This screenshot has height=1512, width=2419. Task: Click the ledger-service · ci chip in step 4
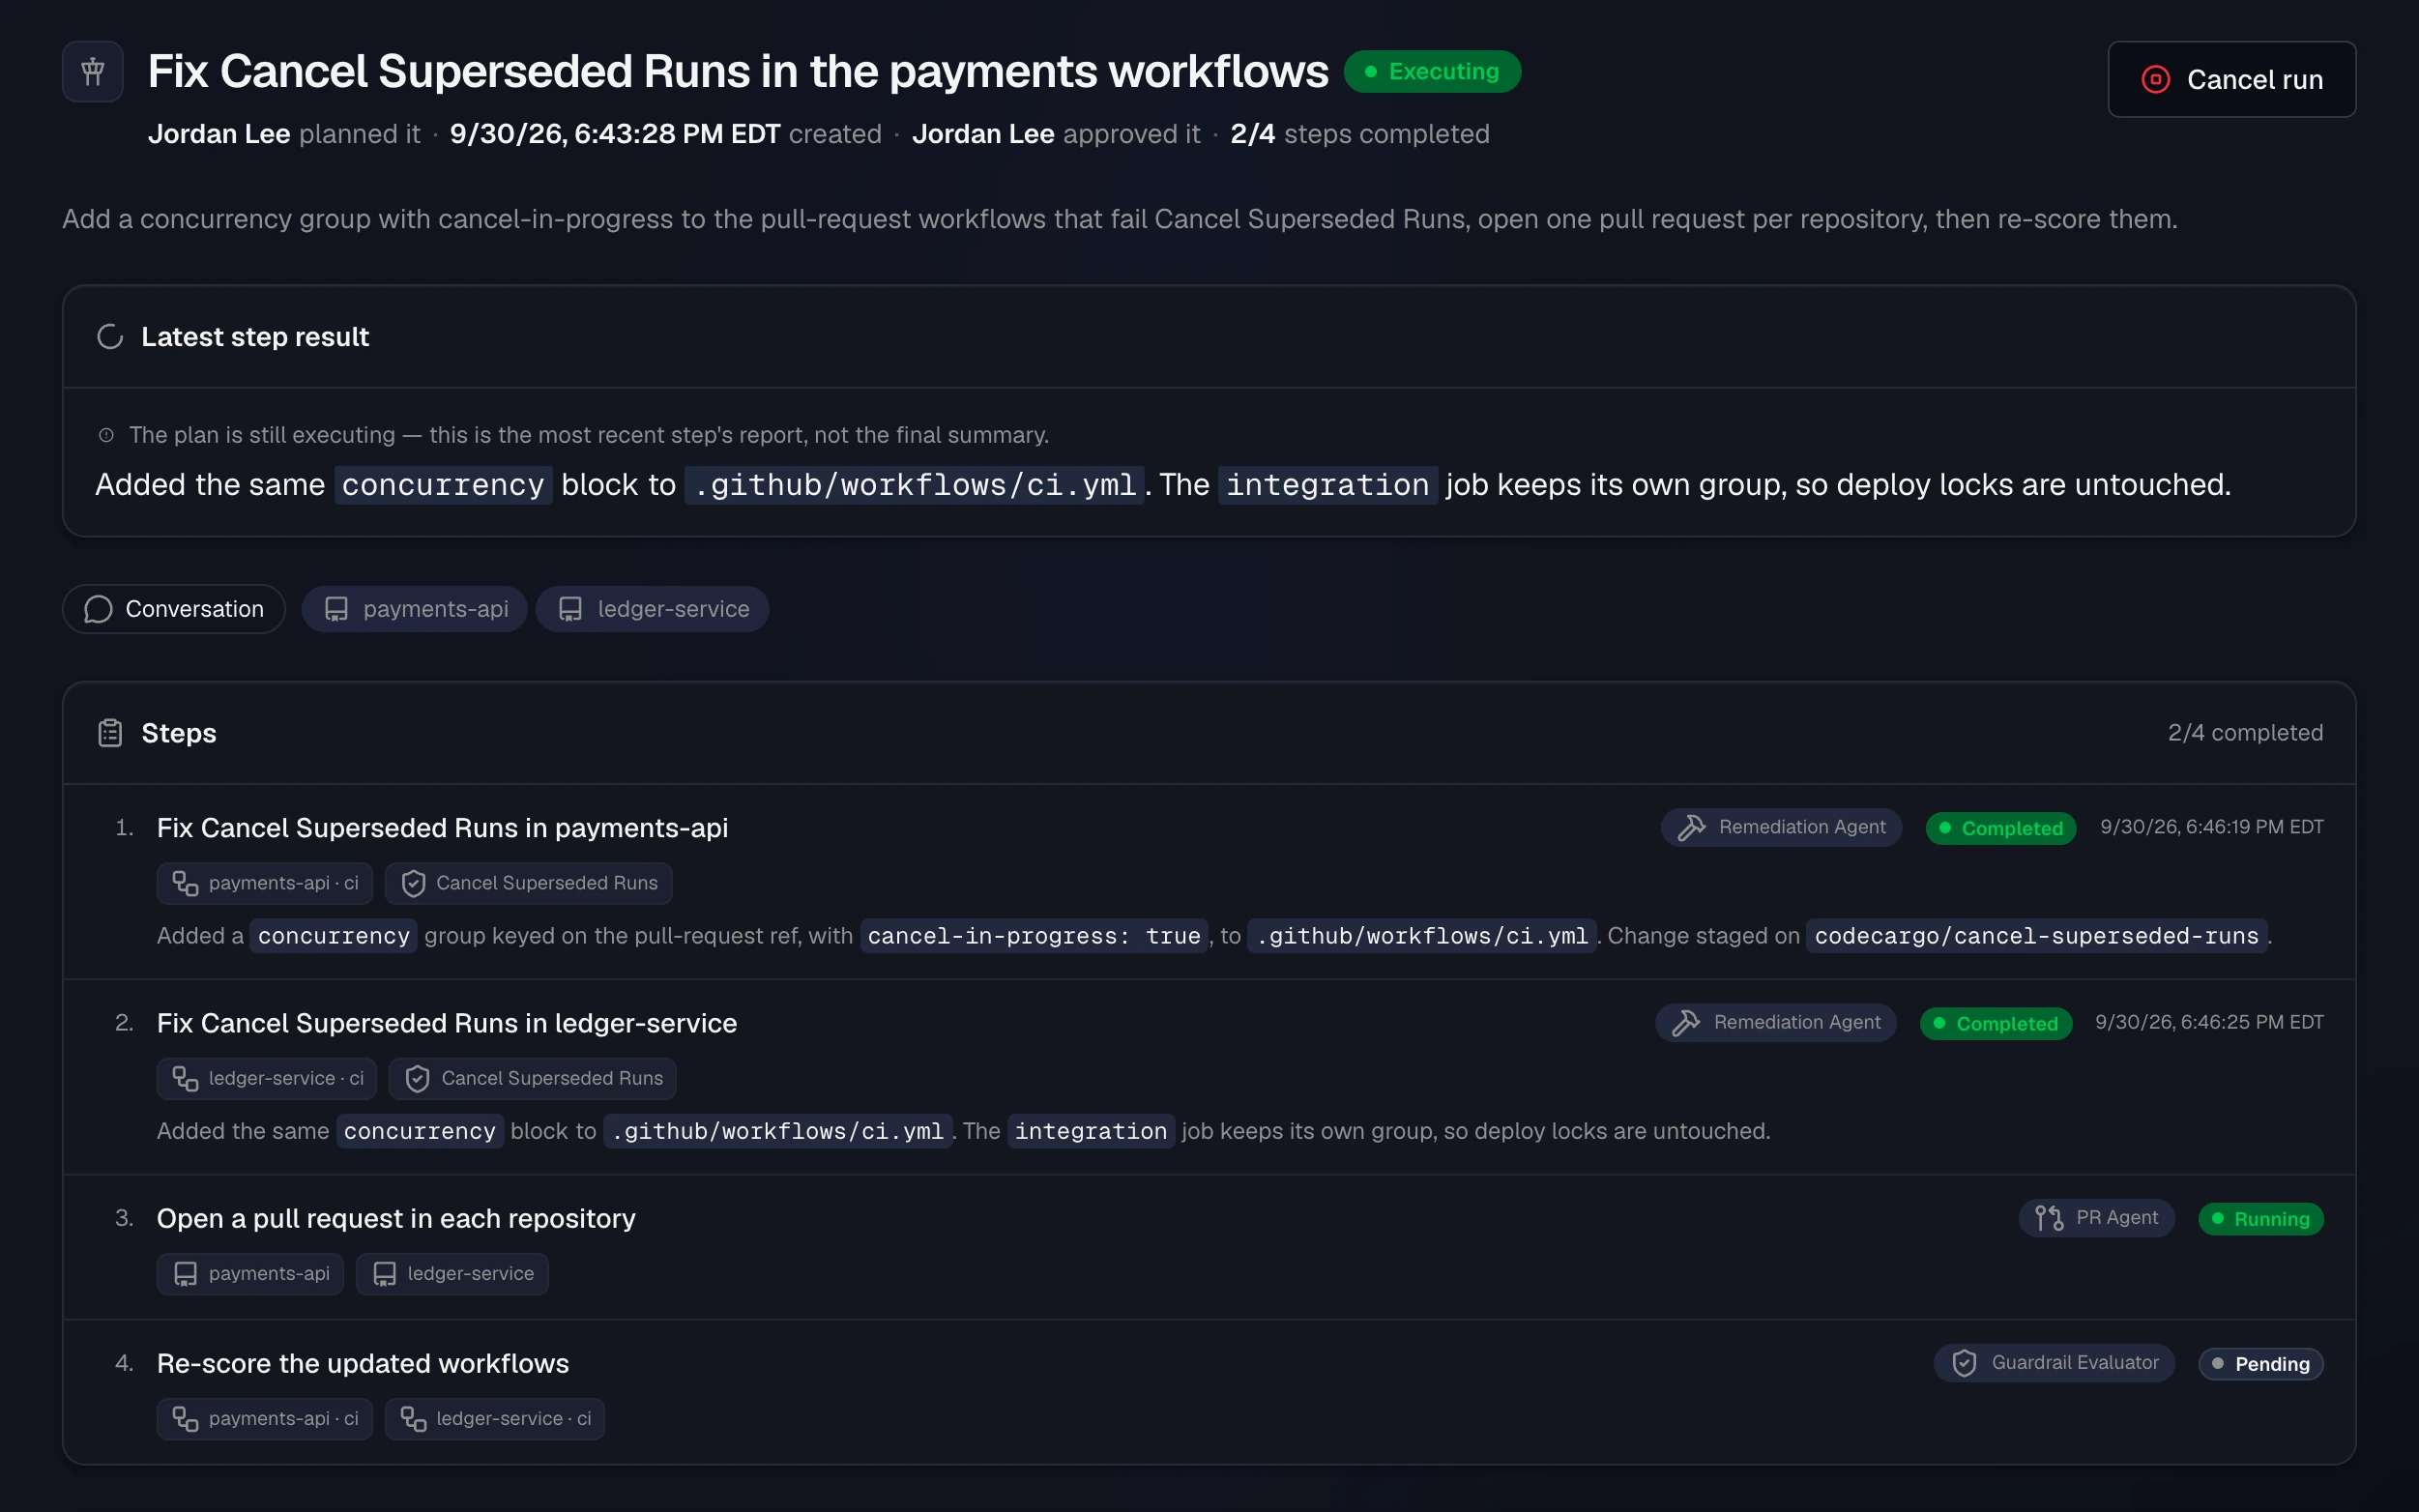click(495, 1418)
